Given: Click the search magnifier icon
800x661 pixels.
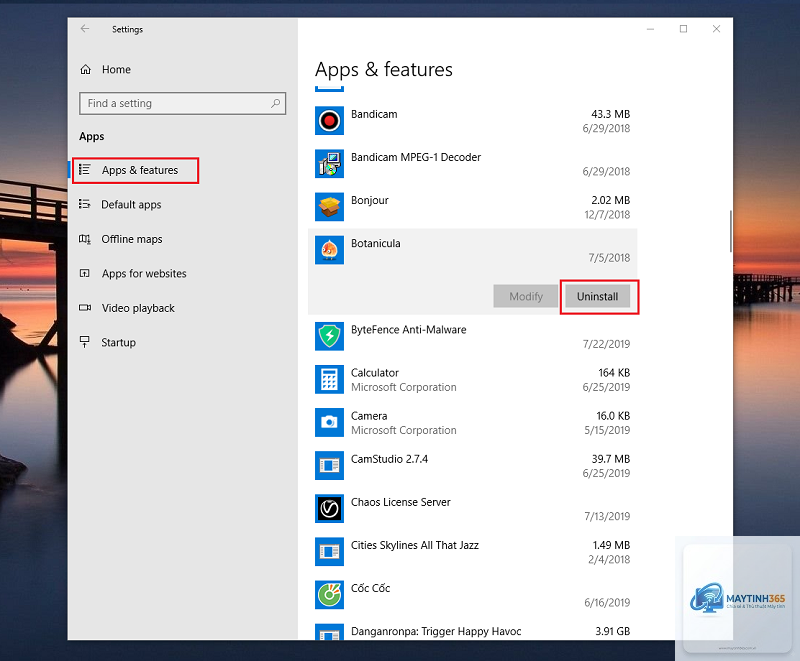Looking at the screenshot, I should coord(275,103).
